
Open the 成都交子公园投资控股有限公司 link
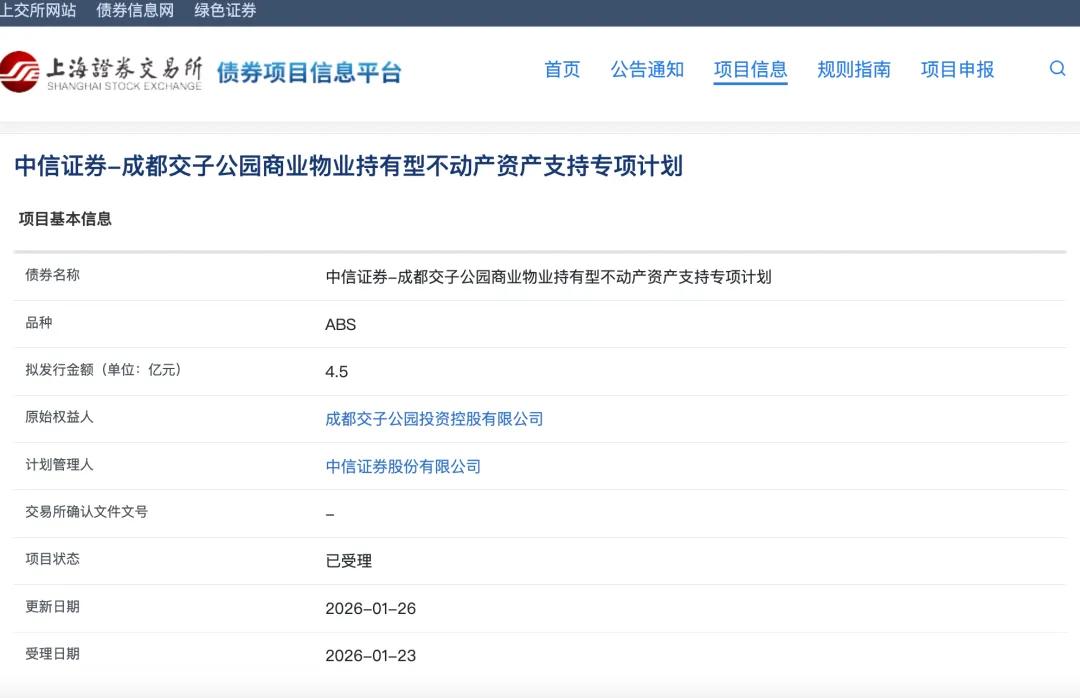coord(434,419)
